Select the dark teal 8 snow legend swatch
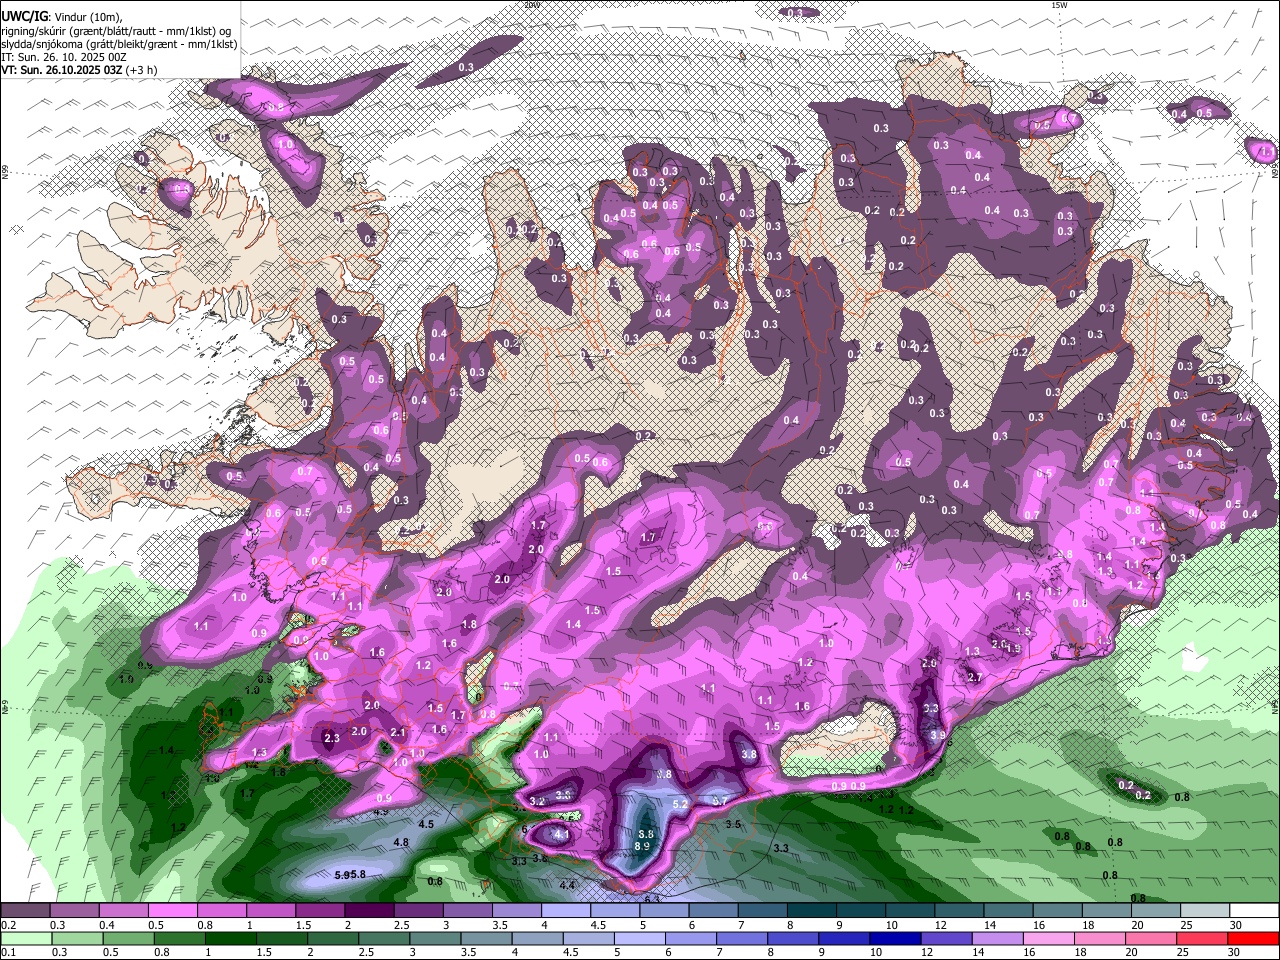Viewport: 1280px width, 960px height. (811, 911)
